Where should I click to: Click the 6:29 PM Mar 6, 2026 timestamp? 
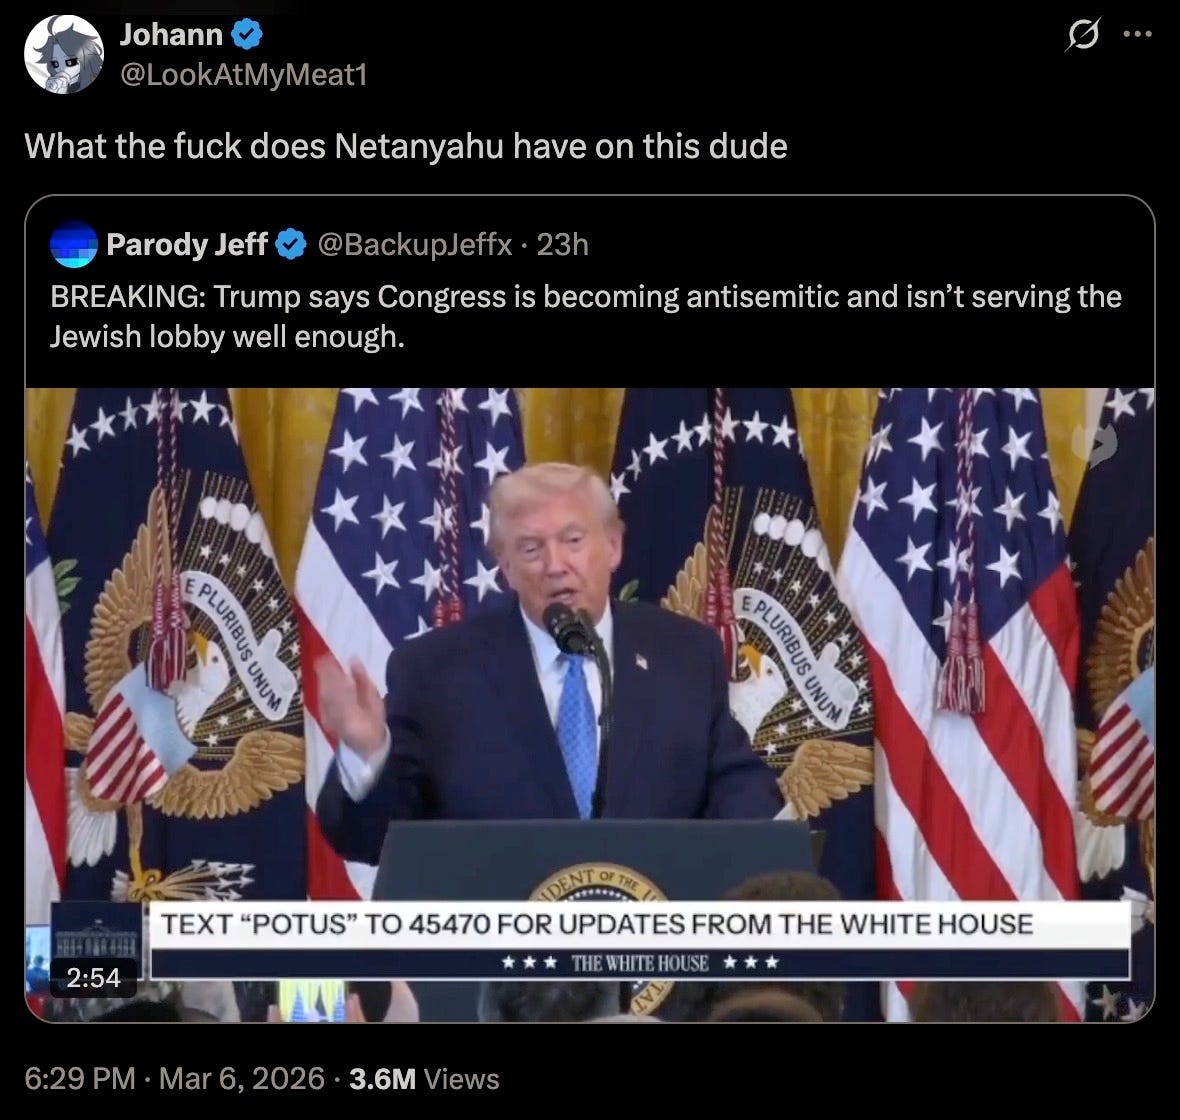(x=175, y=1079)
